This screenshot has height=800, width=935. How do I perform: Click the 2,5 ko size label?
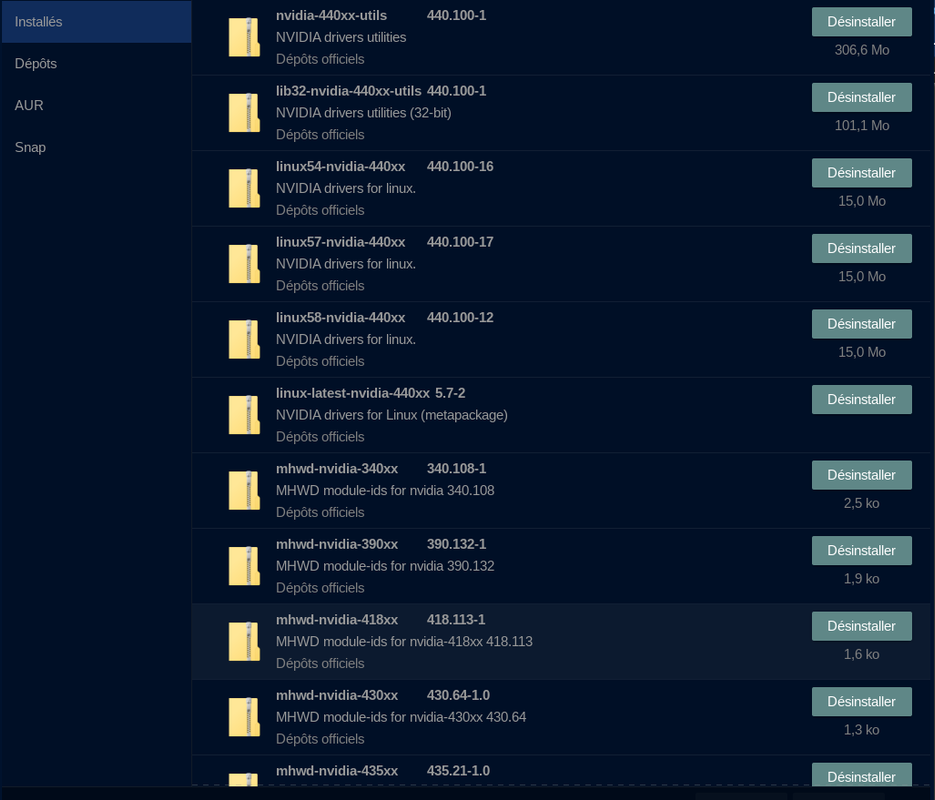coord(862,503)
